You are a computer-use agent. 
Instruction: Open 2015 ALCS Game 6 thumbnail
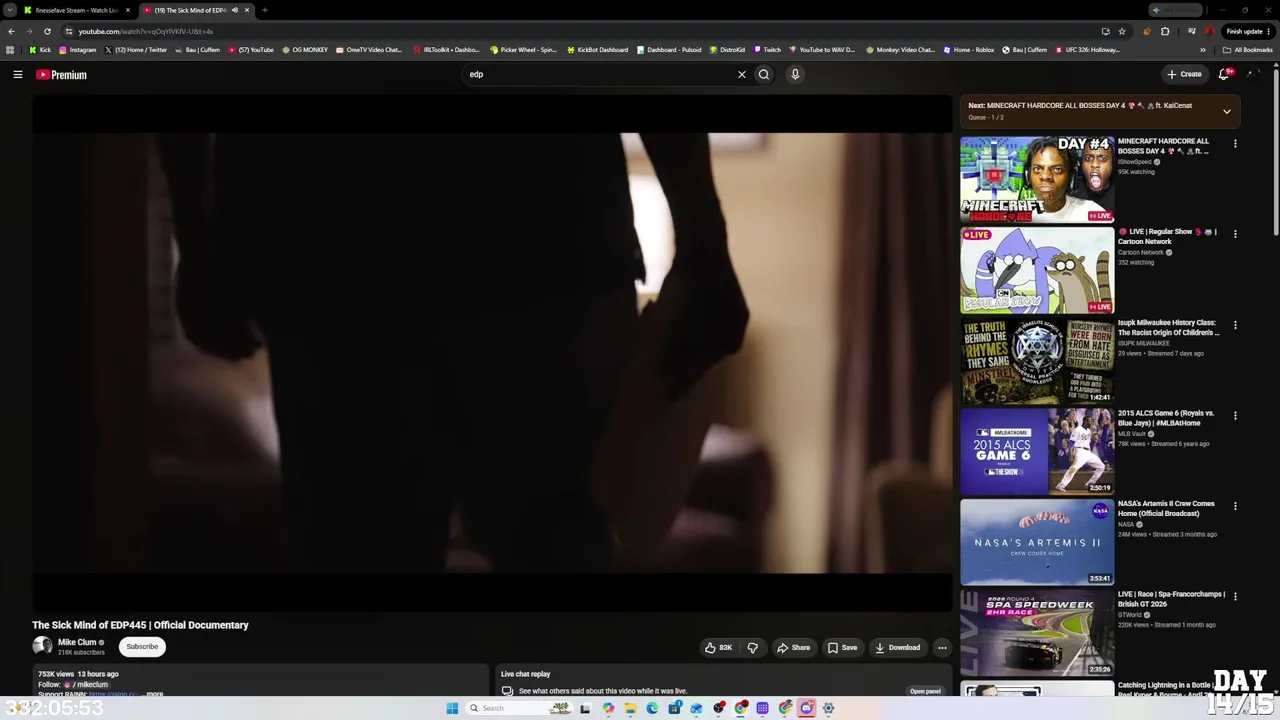1037,451
